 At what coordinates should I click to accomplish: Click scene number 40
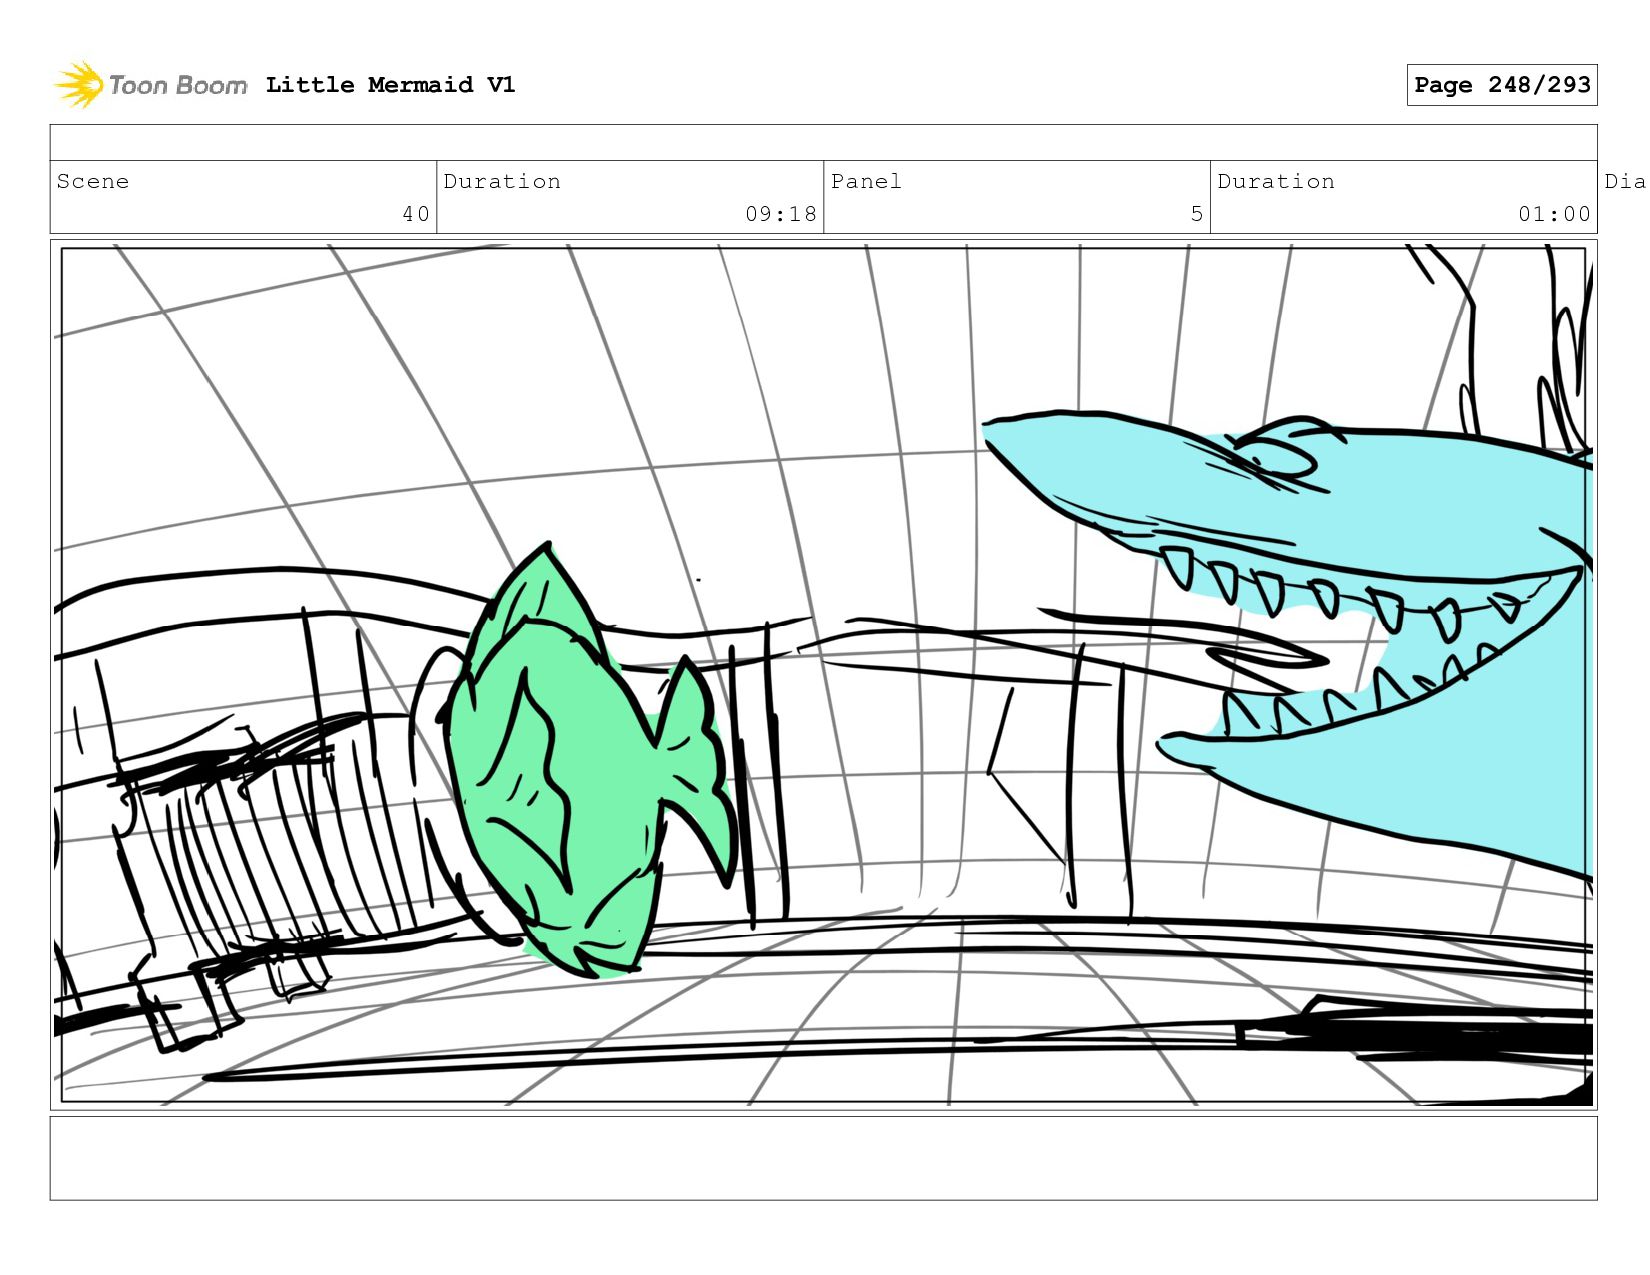[416, 214]
